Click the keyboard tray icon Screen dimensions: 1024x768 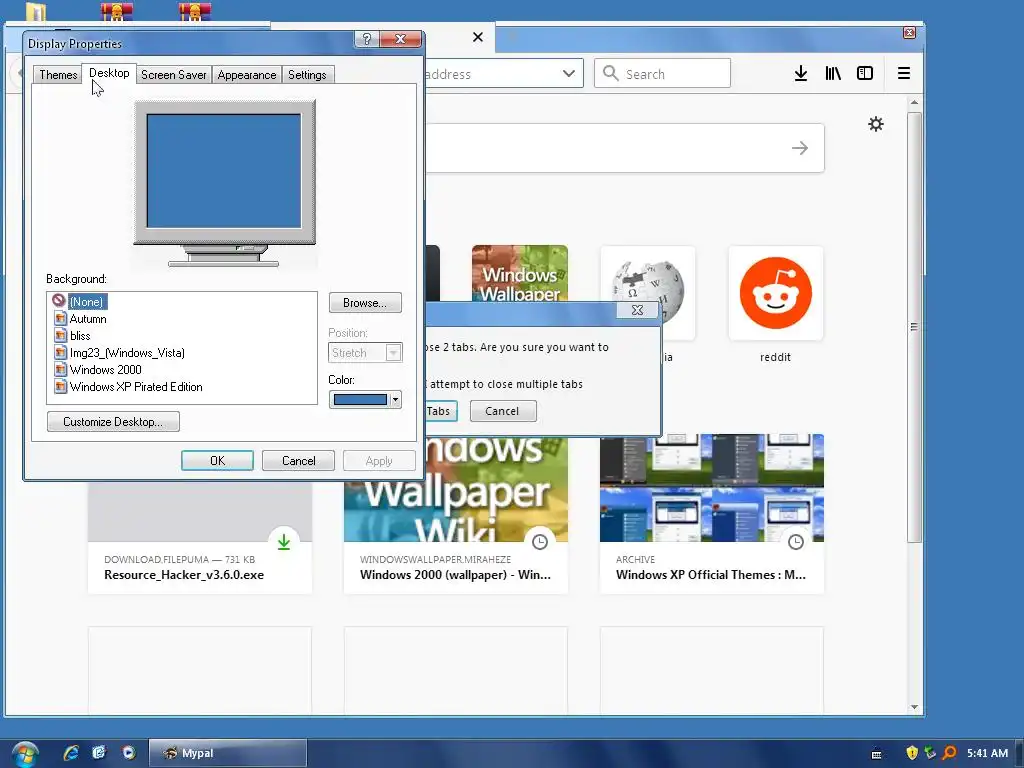click(877, 754)
